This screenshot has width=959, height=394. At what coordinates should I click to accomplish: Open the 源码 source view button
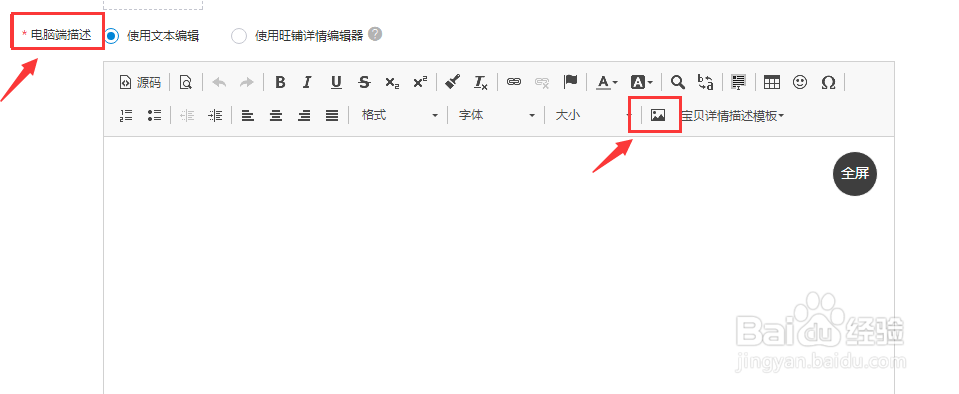pos(140,82)
